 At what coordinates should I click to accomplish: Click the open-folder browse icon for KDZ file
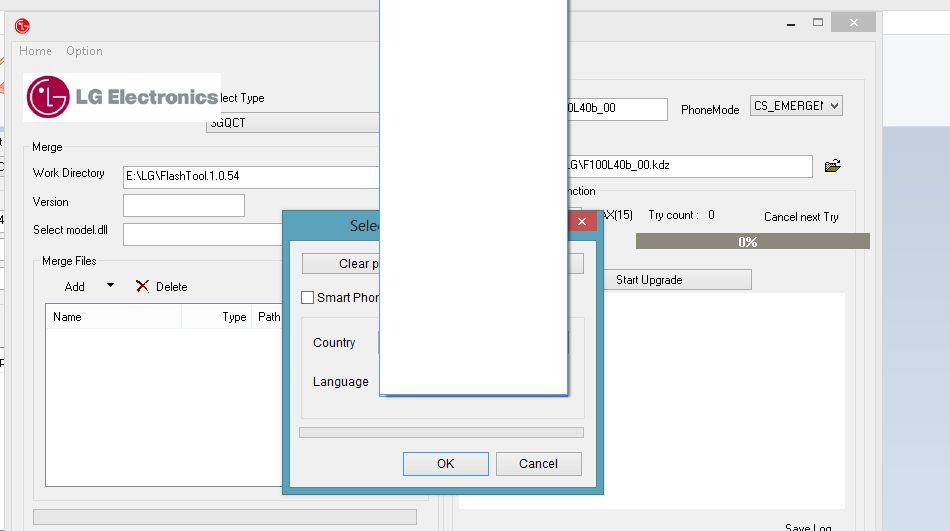(x=833, y=165)
